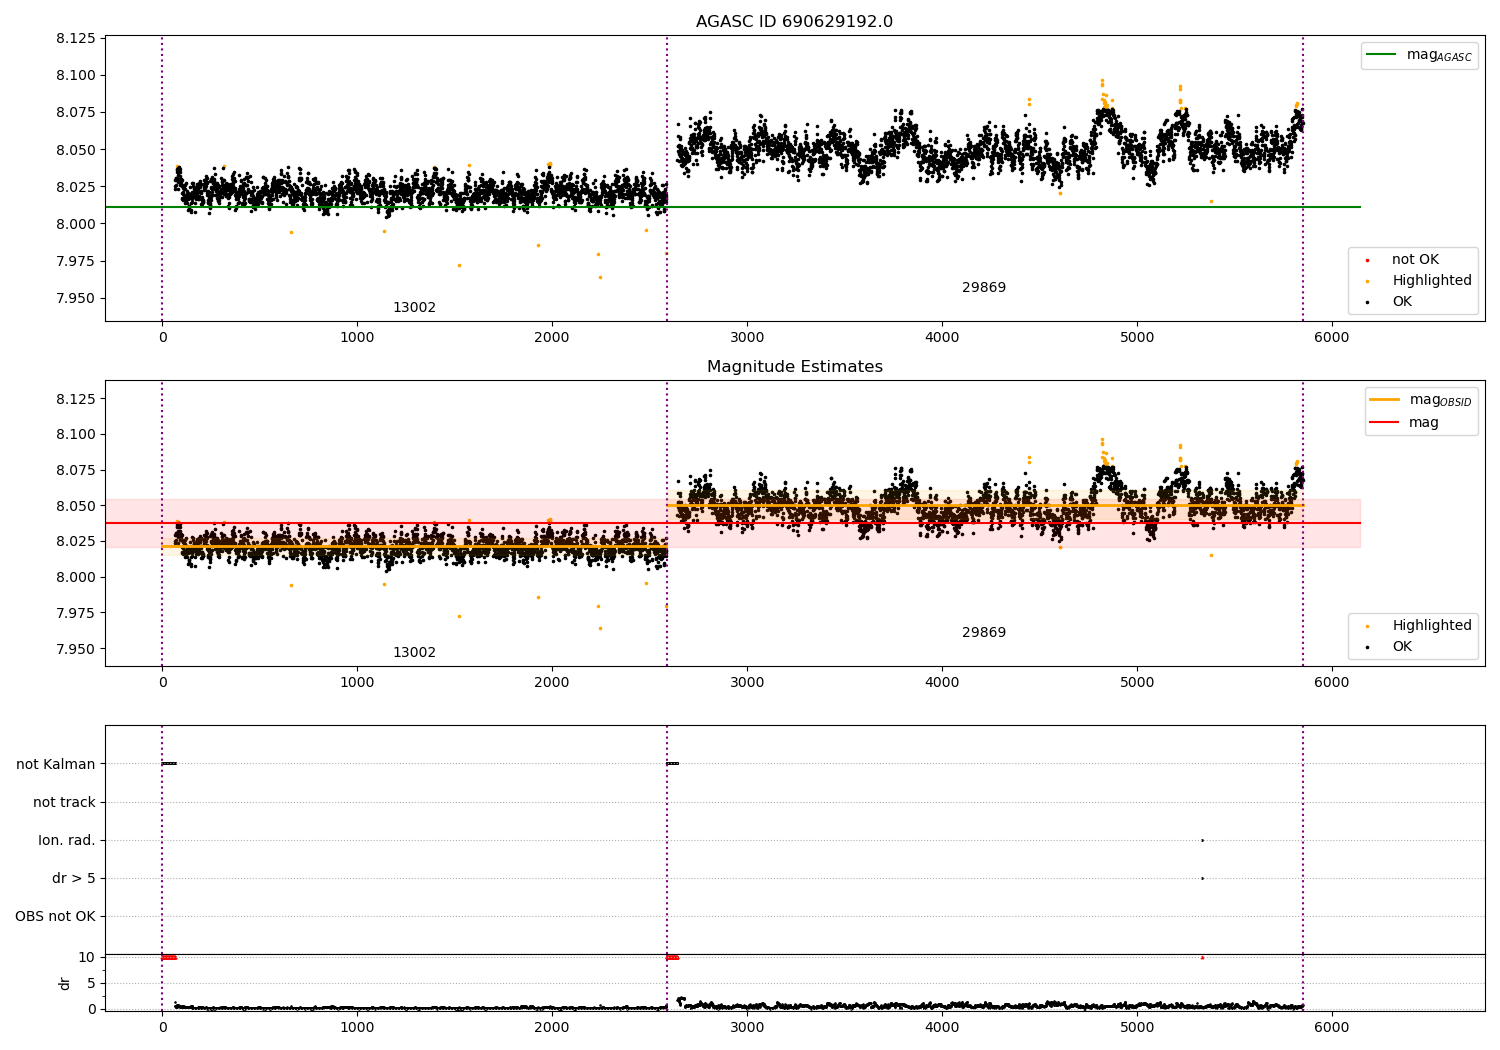This screenshot has height=1050, width=1500.
Task: Click the 'dr > 5' axis label
Action: [74, 878]
